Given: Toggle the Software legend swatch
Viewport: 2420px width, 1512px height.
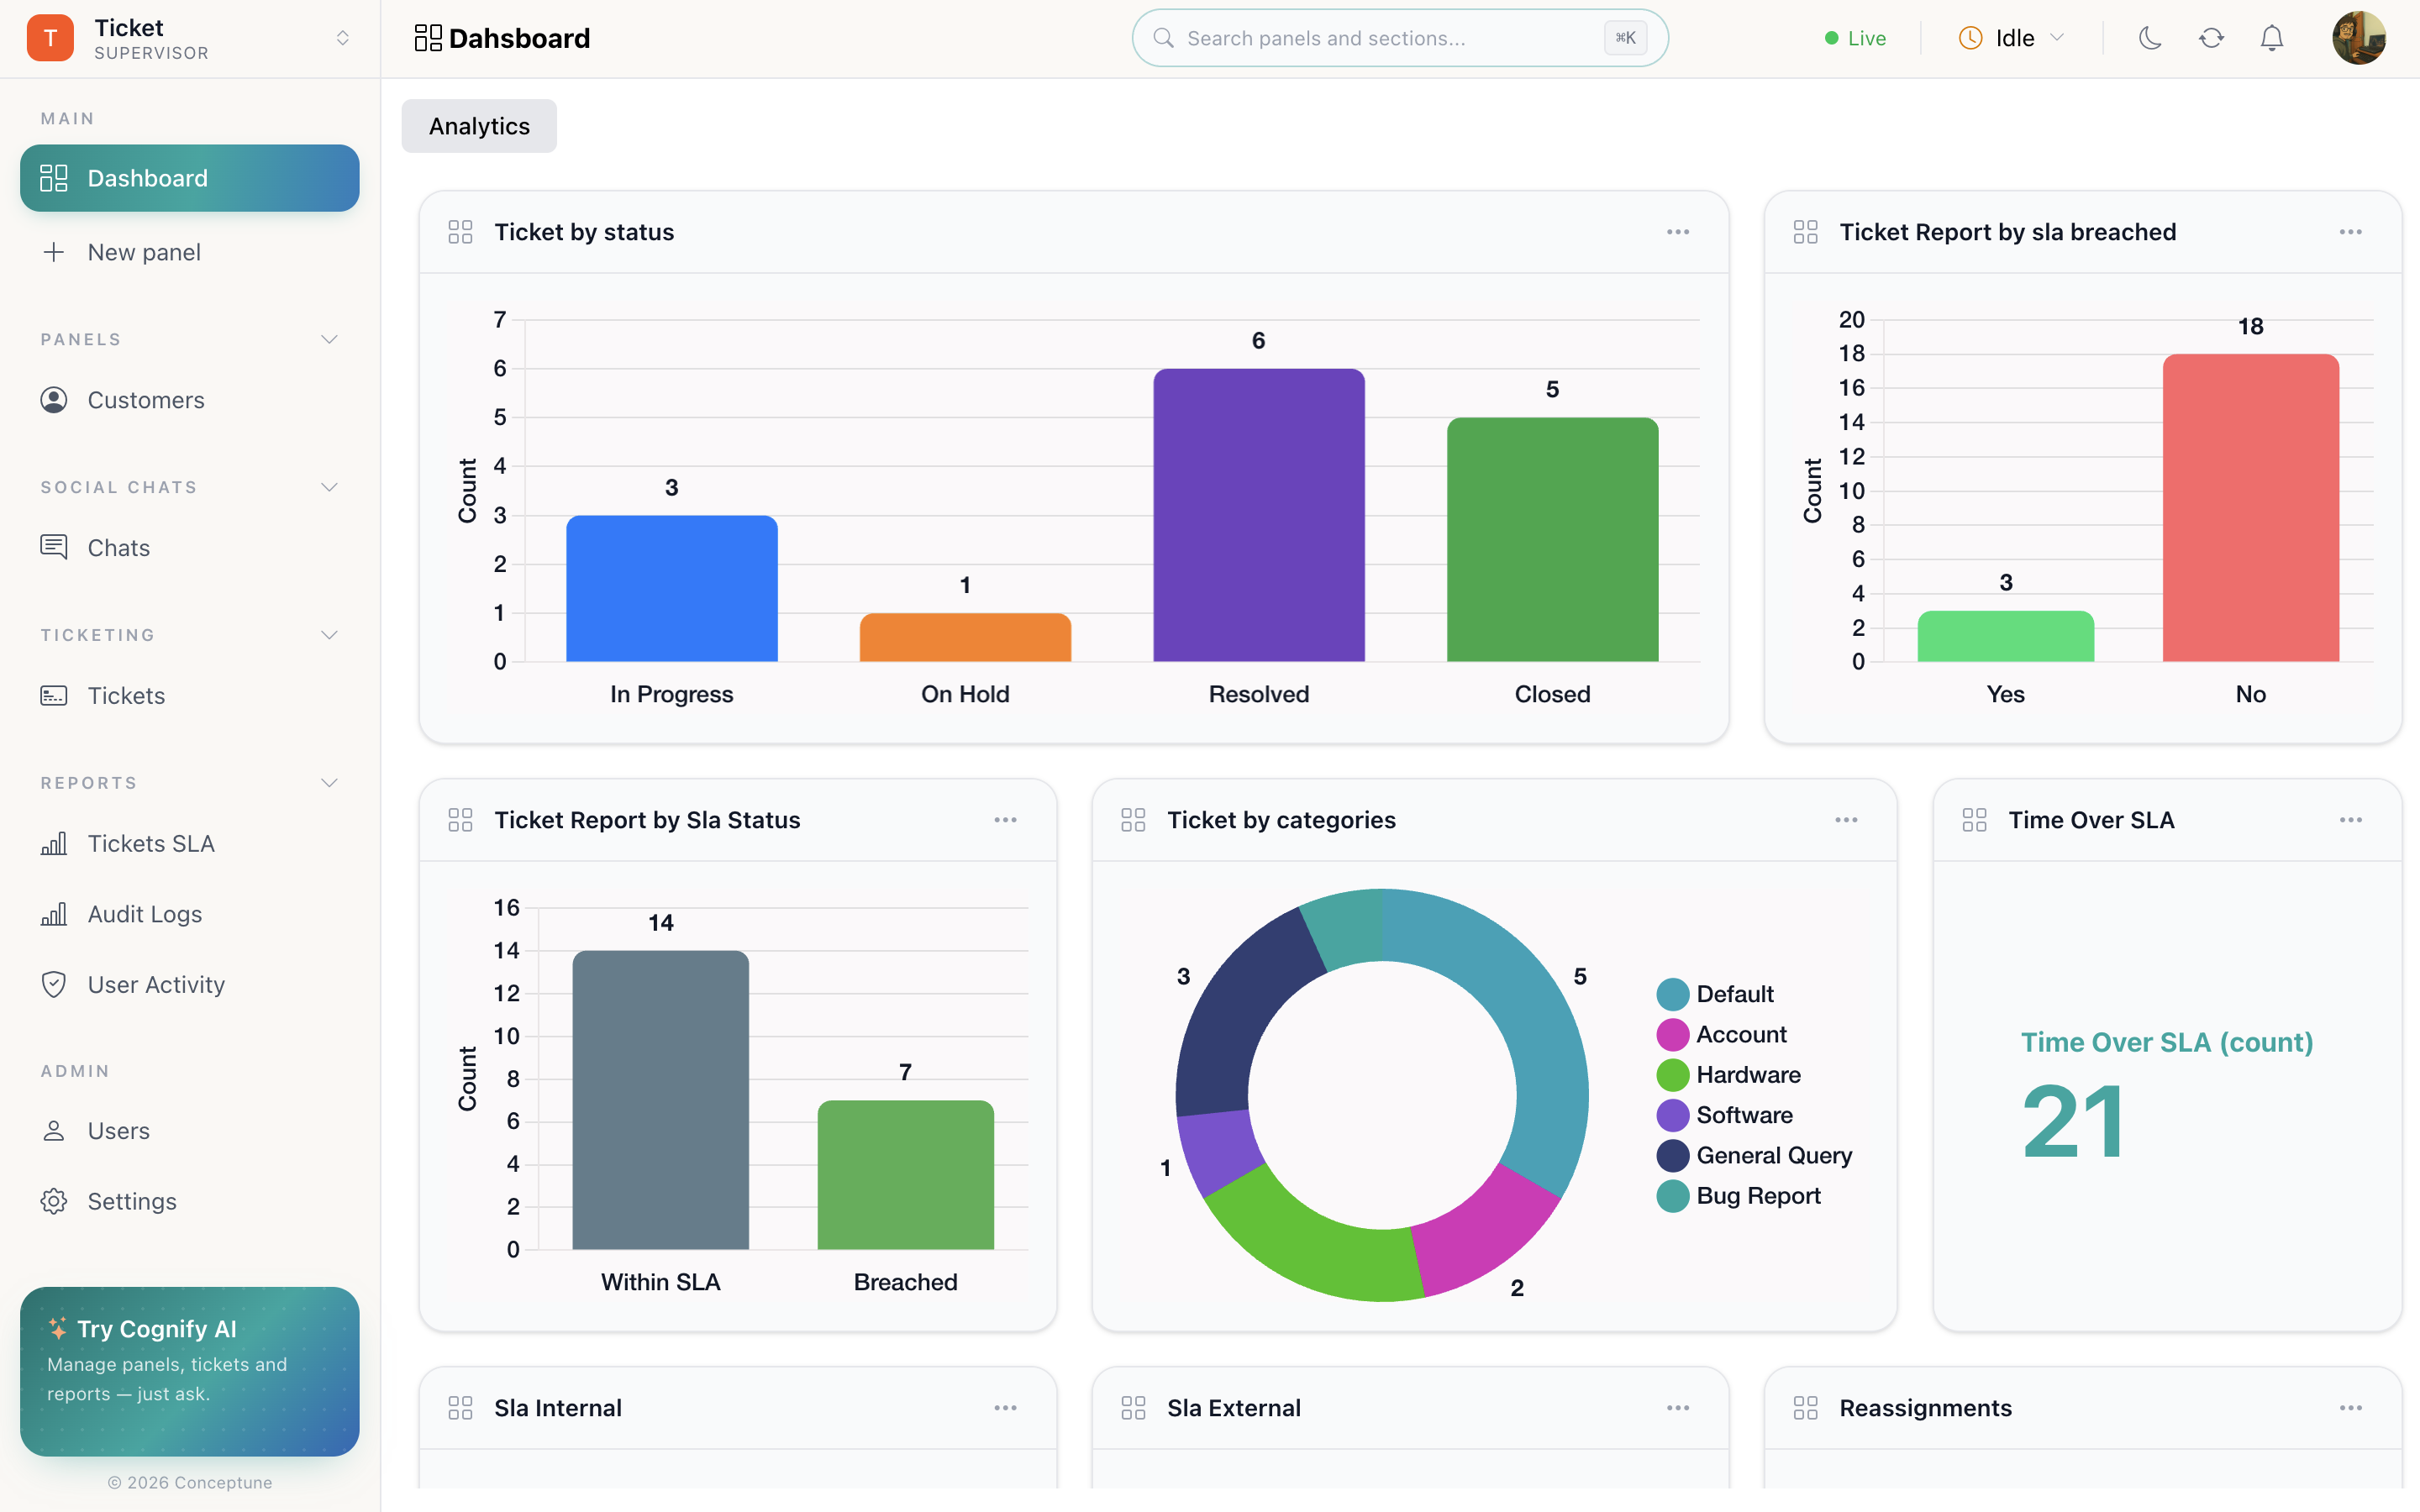Looking at the screenshot, I should coord(1673,1115).
